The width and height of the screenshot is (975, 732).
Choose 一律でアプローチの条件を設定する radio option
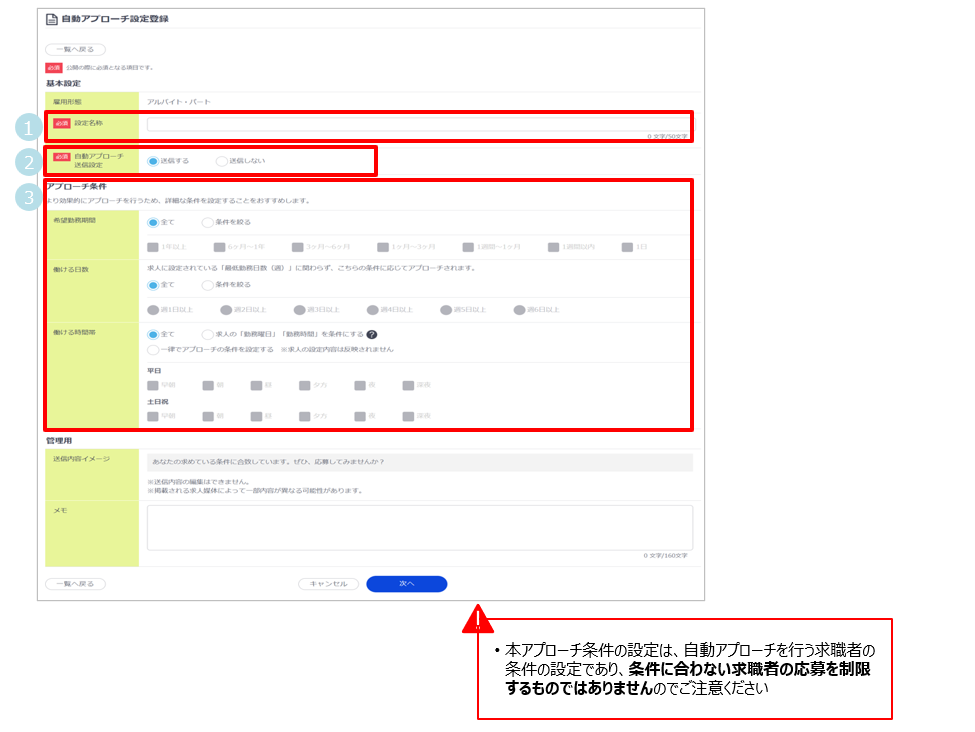click(153, 349)
